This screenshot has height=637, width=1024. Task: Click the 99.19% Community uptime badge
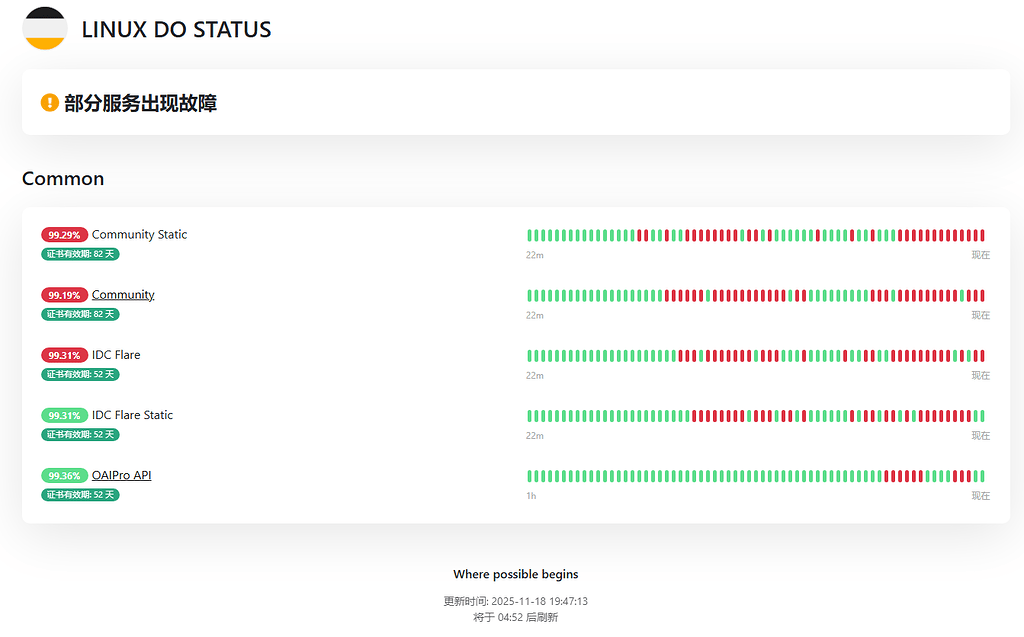point(64,295)
